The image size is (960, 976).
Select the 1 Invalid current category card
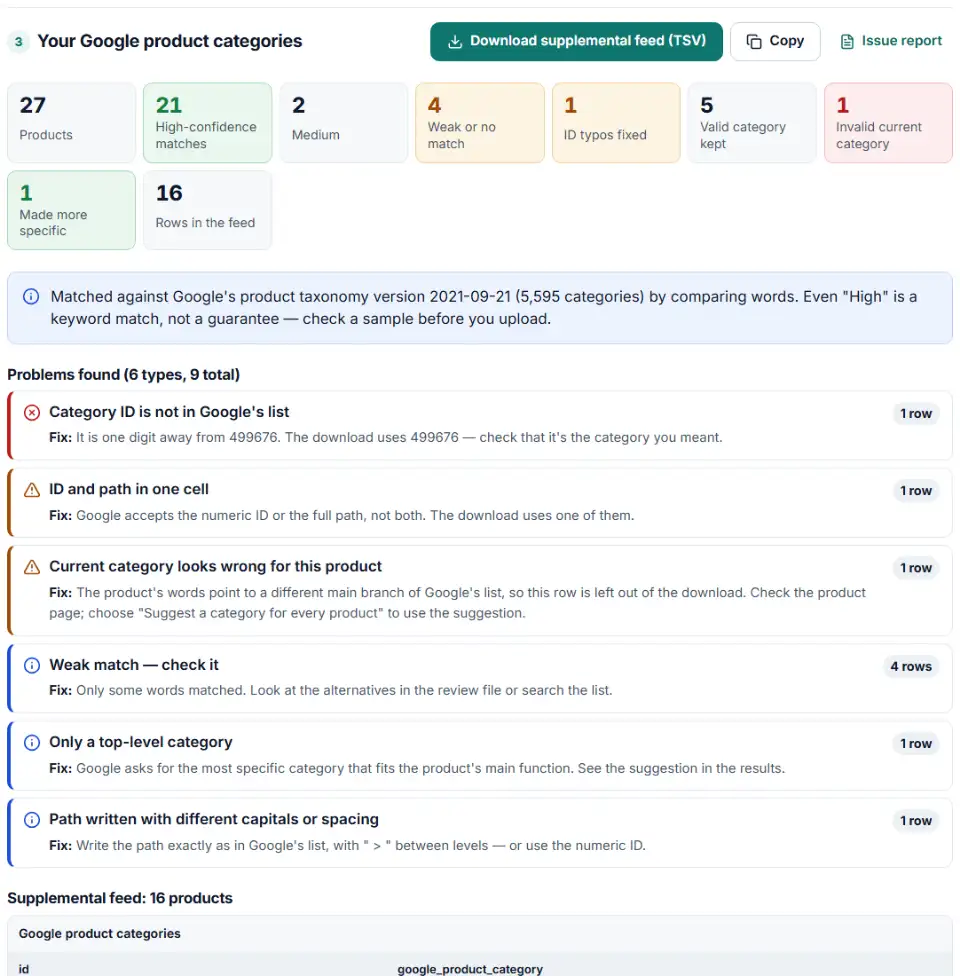click(888, 123)
